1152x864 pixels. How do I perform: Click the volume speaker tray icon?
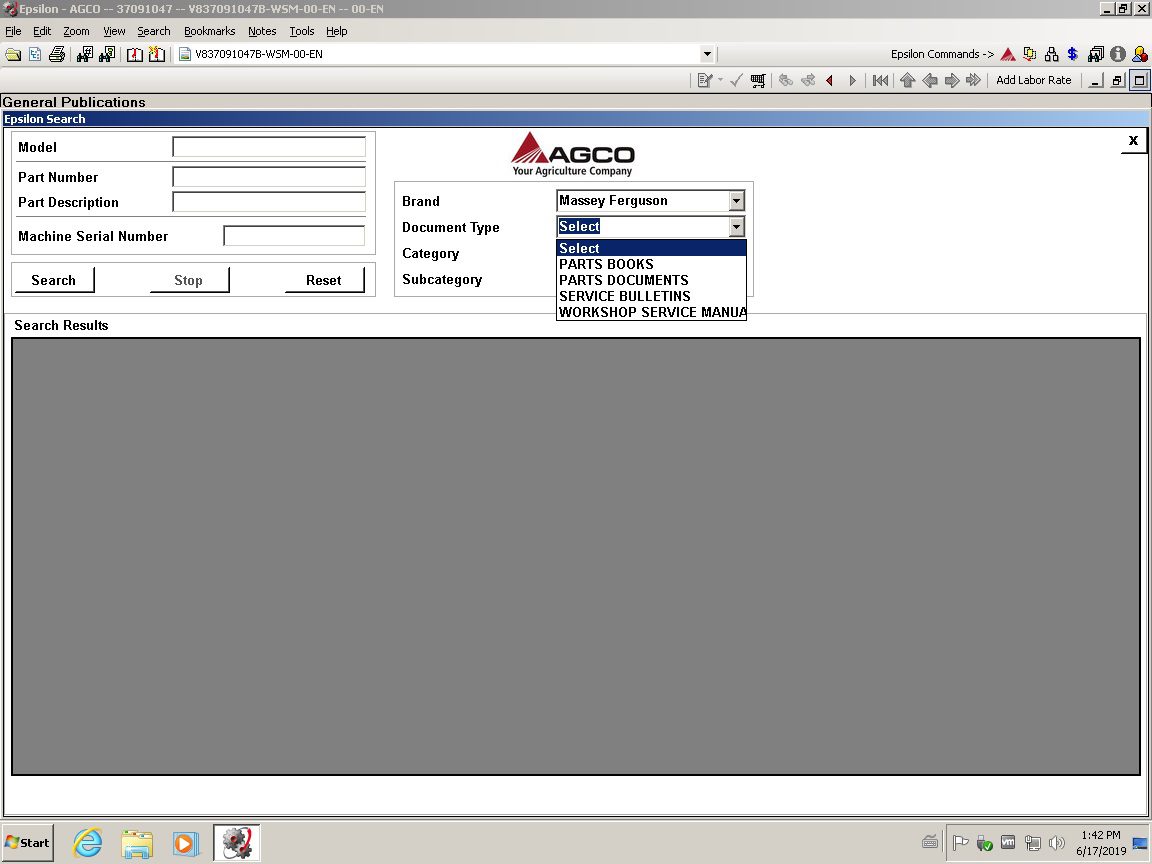coord(1057,843)
